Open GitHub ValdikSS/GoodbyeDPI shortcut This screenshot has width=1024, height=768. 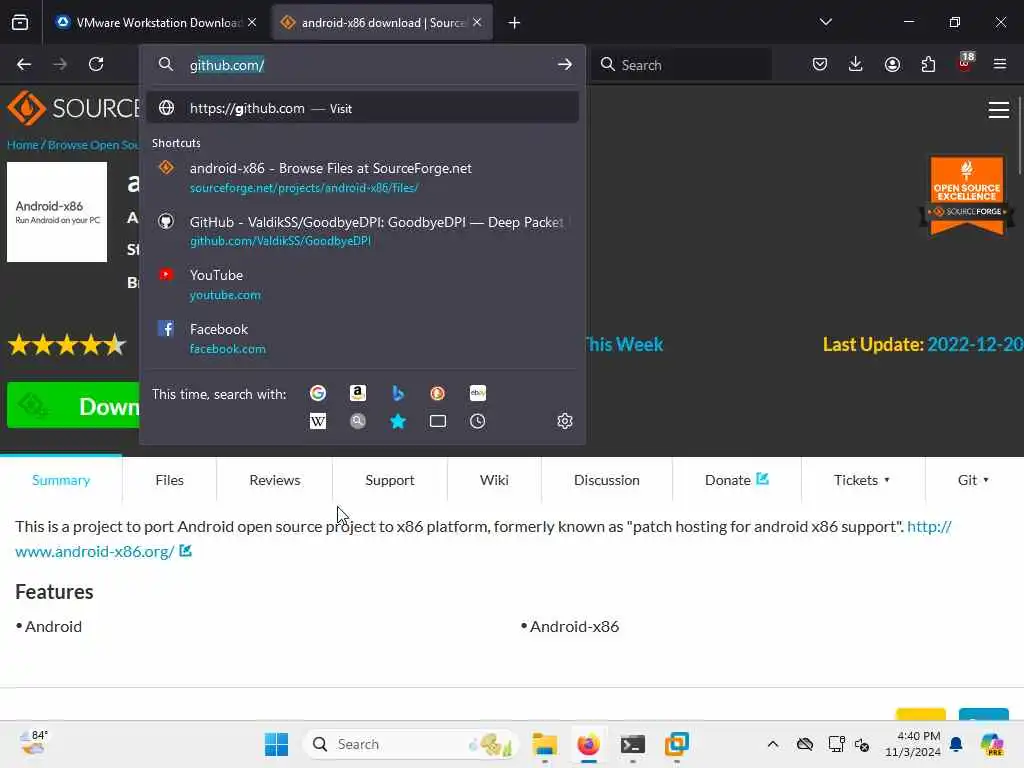pyautogui.click(x=362, y=231)
